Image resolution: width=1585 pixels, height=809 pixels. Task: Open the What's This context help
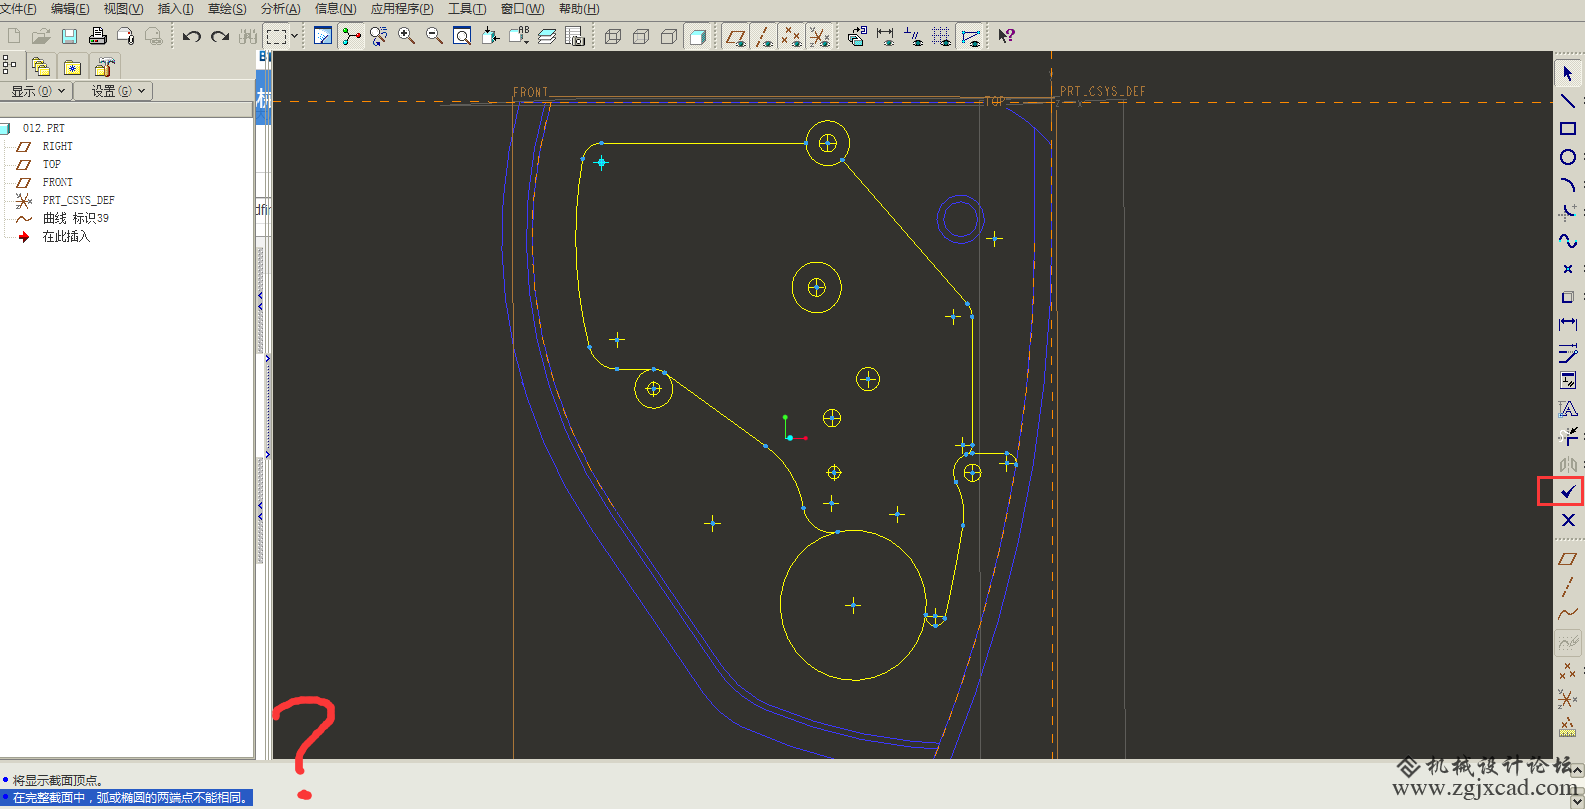point(1007,36)
